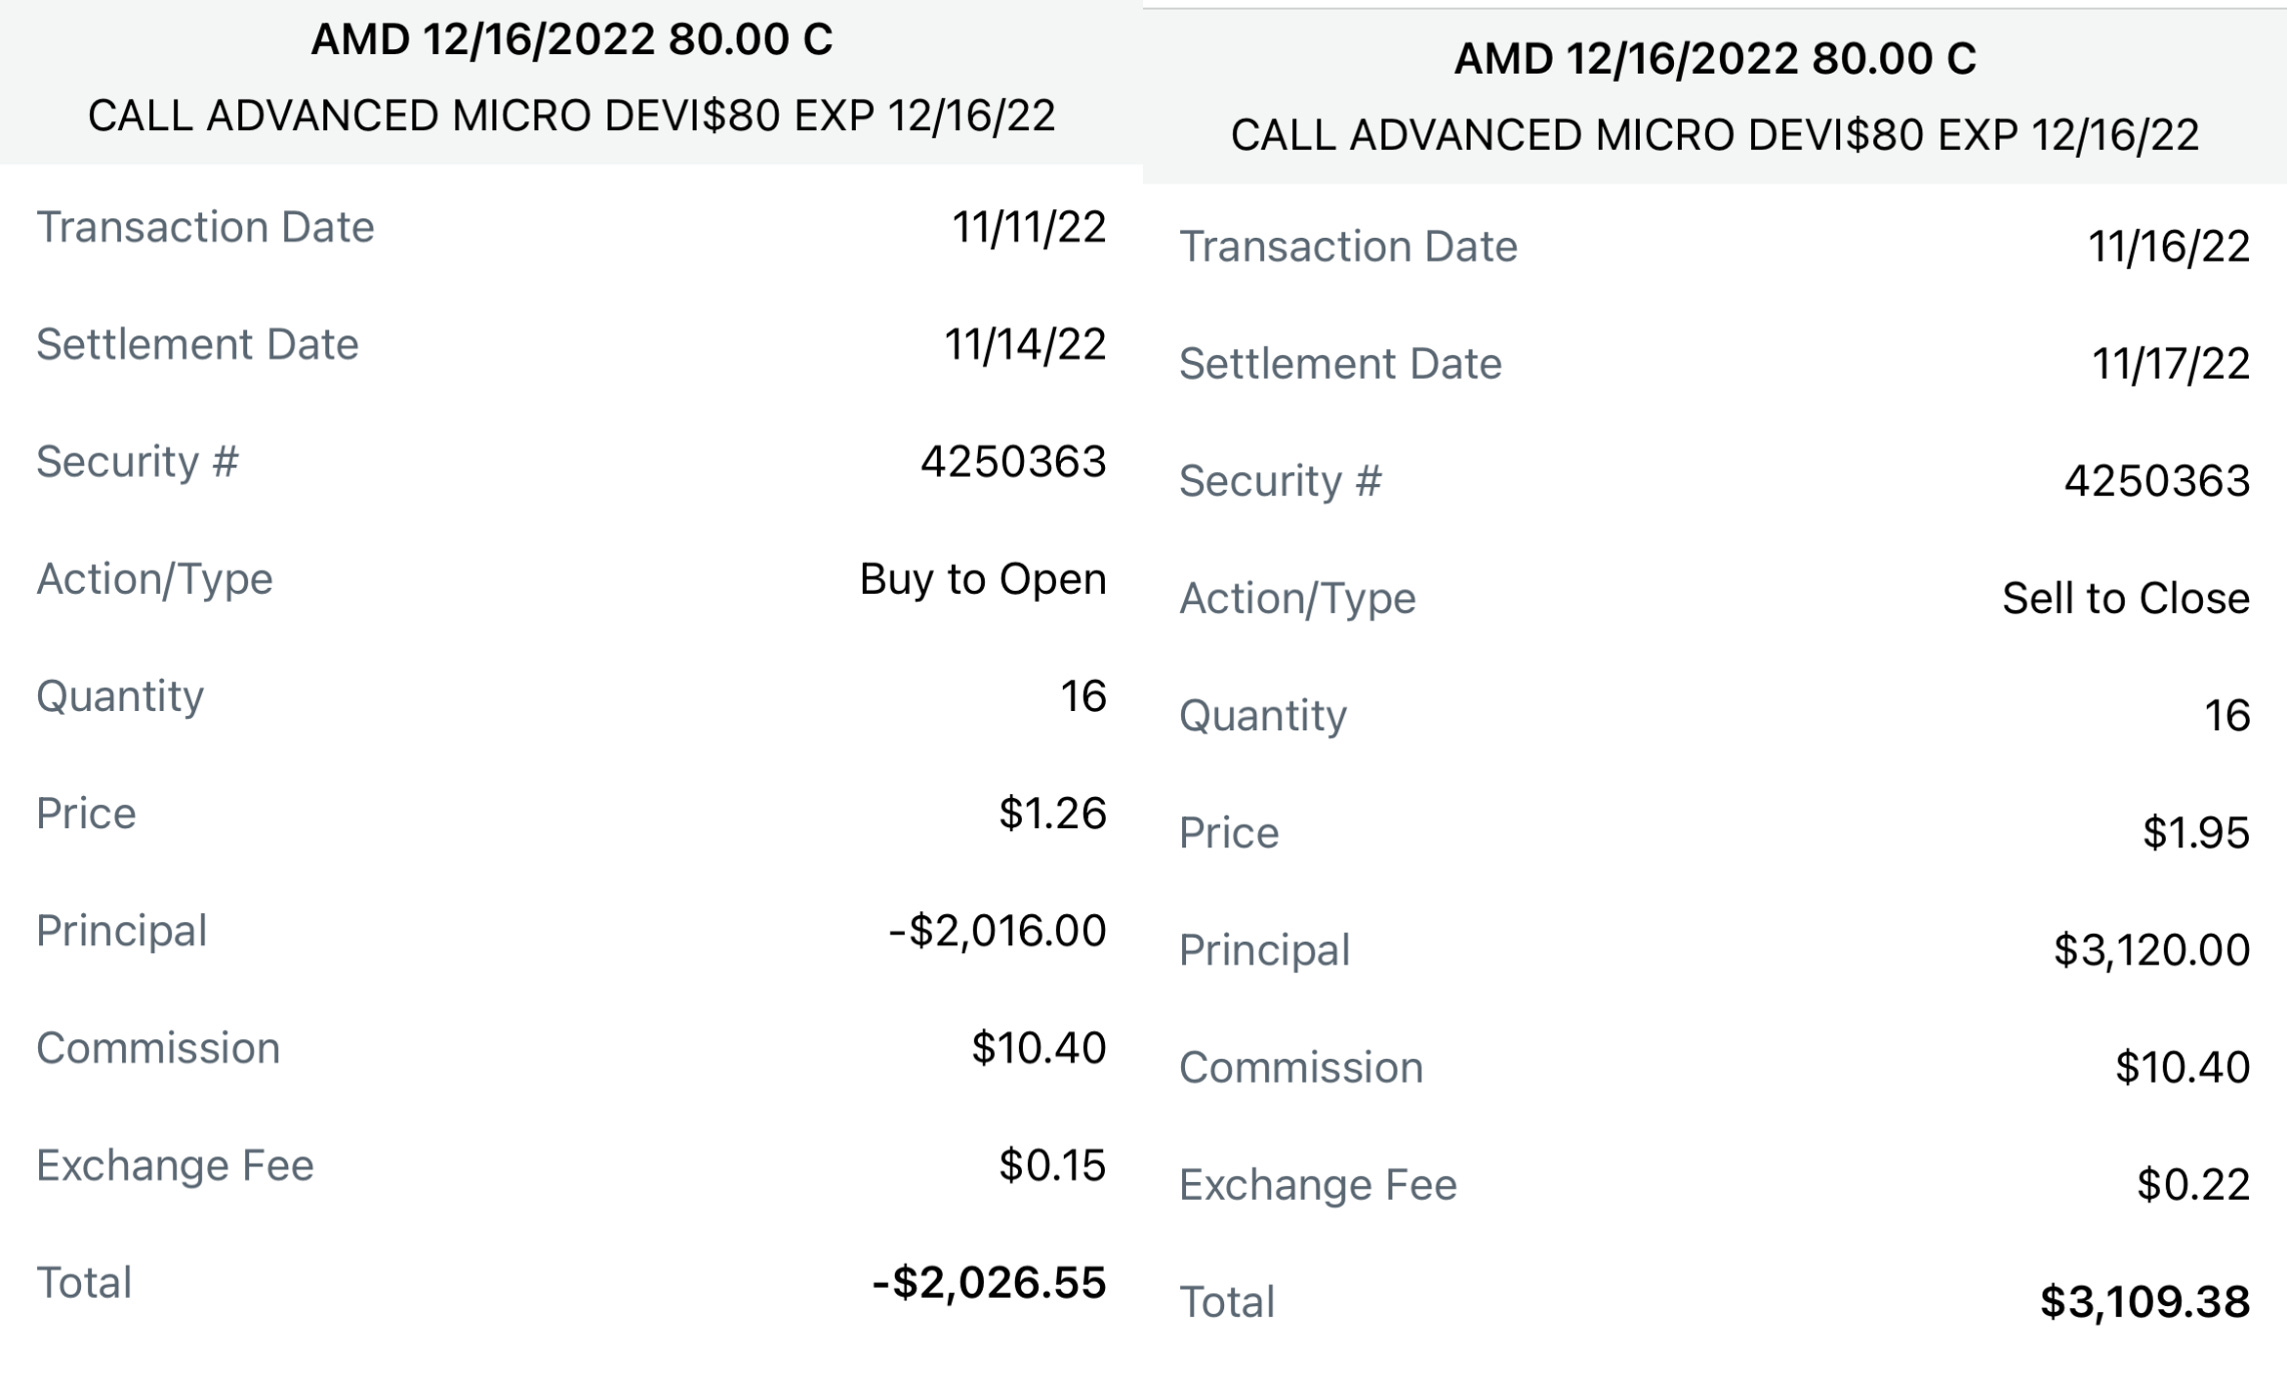Screen dimensions: 2287x1375
Task: Select the Sell to Close action text
Action: tap(2126, 598)
